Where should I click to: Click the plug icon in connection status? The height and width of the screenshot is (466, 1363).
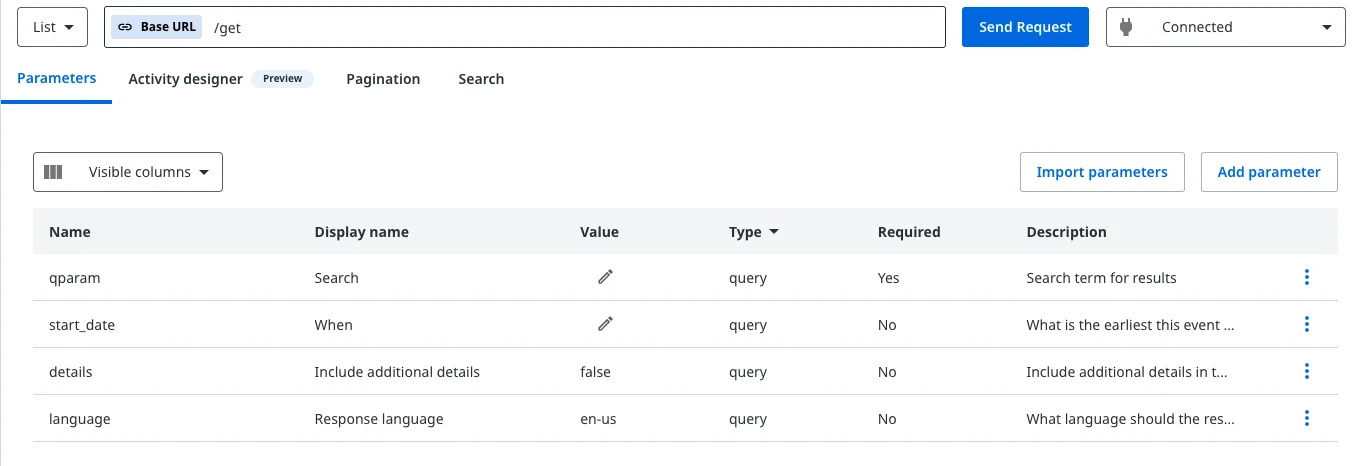click(1126, 27)
